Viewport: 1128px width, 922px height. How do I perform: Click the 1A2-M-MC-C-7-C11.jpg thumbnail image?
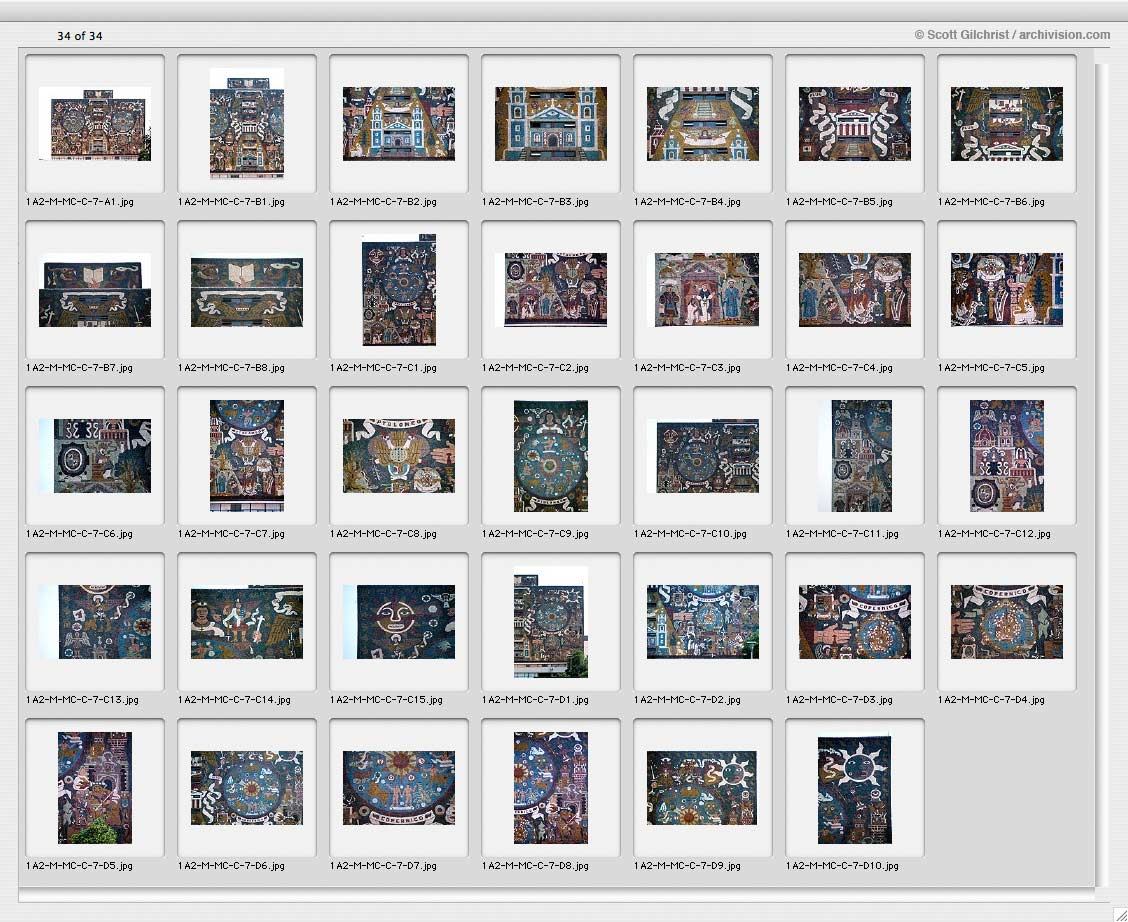coord(855,456)
